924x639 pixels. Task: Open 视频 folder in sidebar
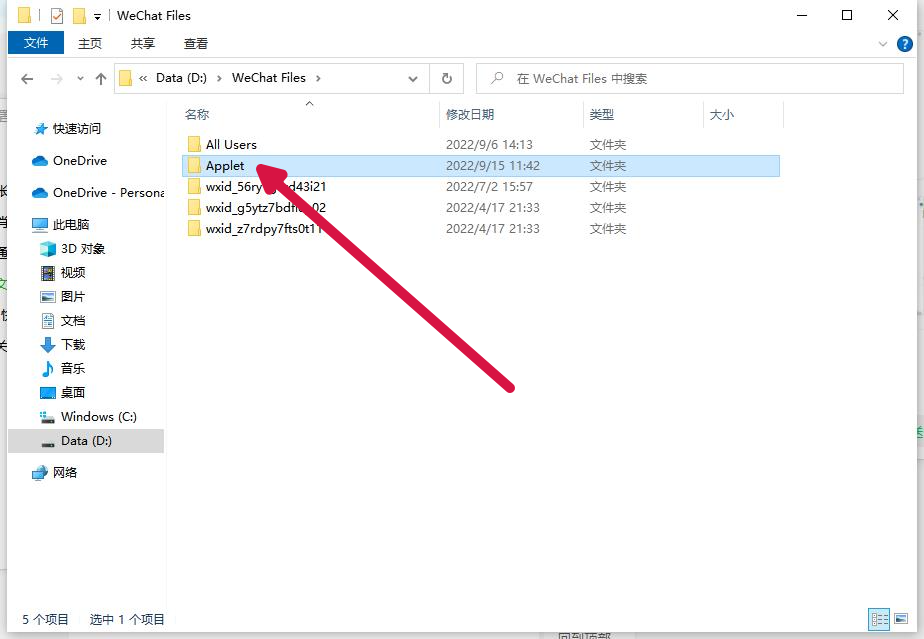point(72,272)
